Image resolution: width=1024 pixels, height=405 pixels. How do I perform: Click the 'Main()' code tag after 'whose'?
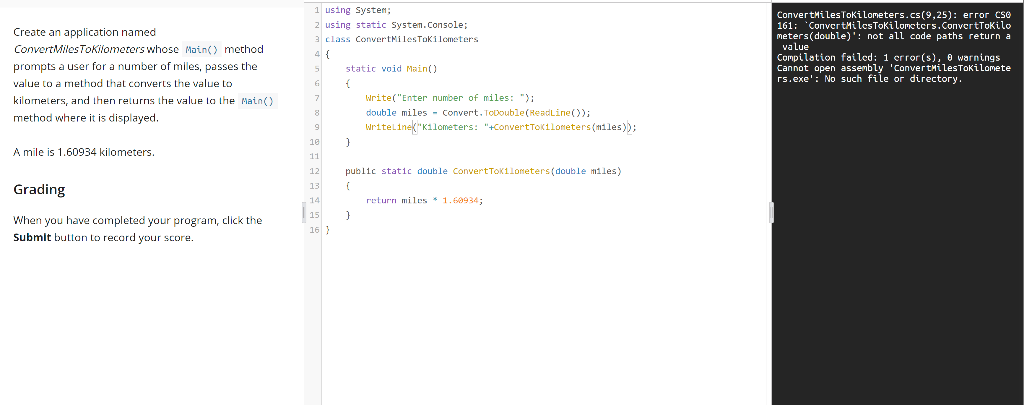point(201,50)
